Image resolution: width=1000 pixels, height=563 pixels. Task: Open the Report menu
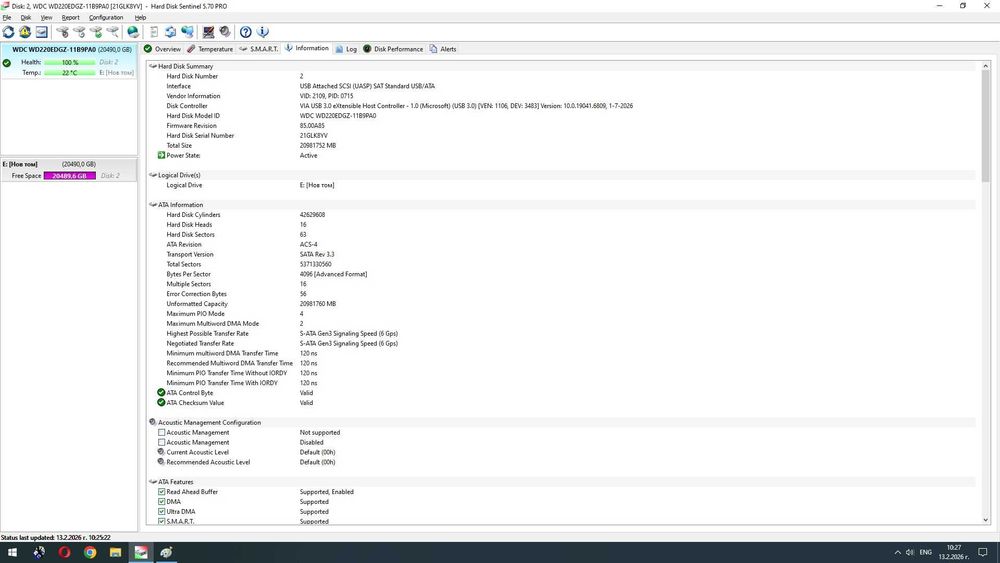click(71, 18)
